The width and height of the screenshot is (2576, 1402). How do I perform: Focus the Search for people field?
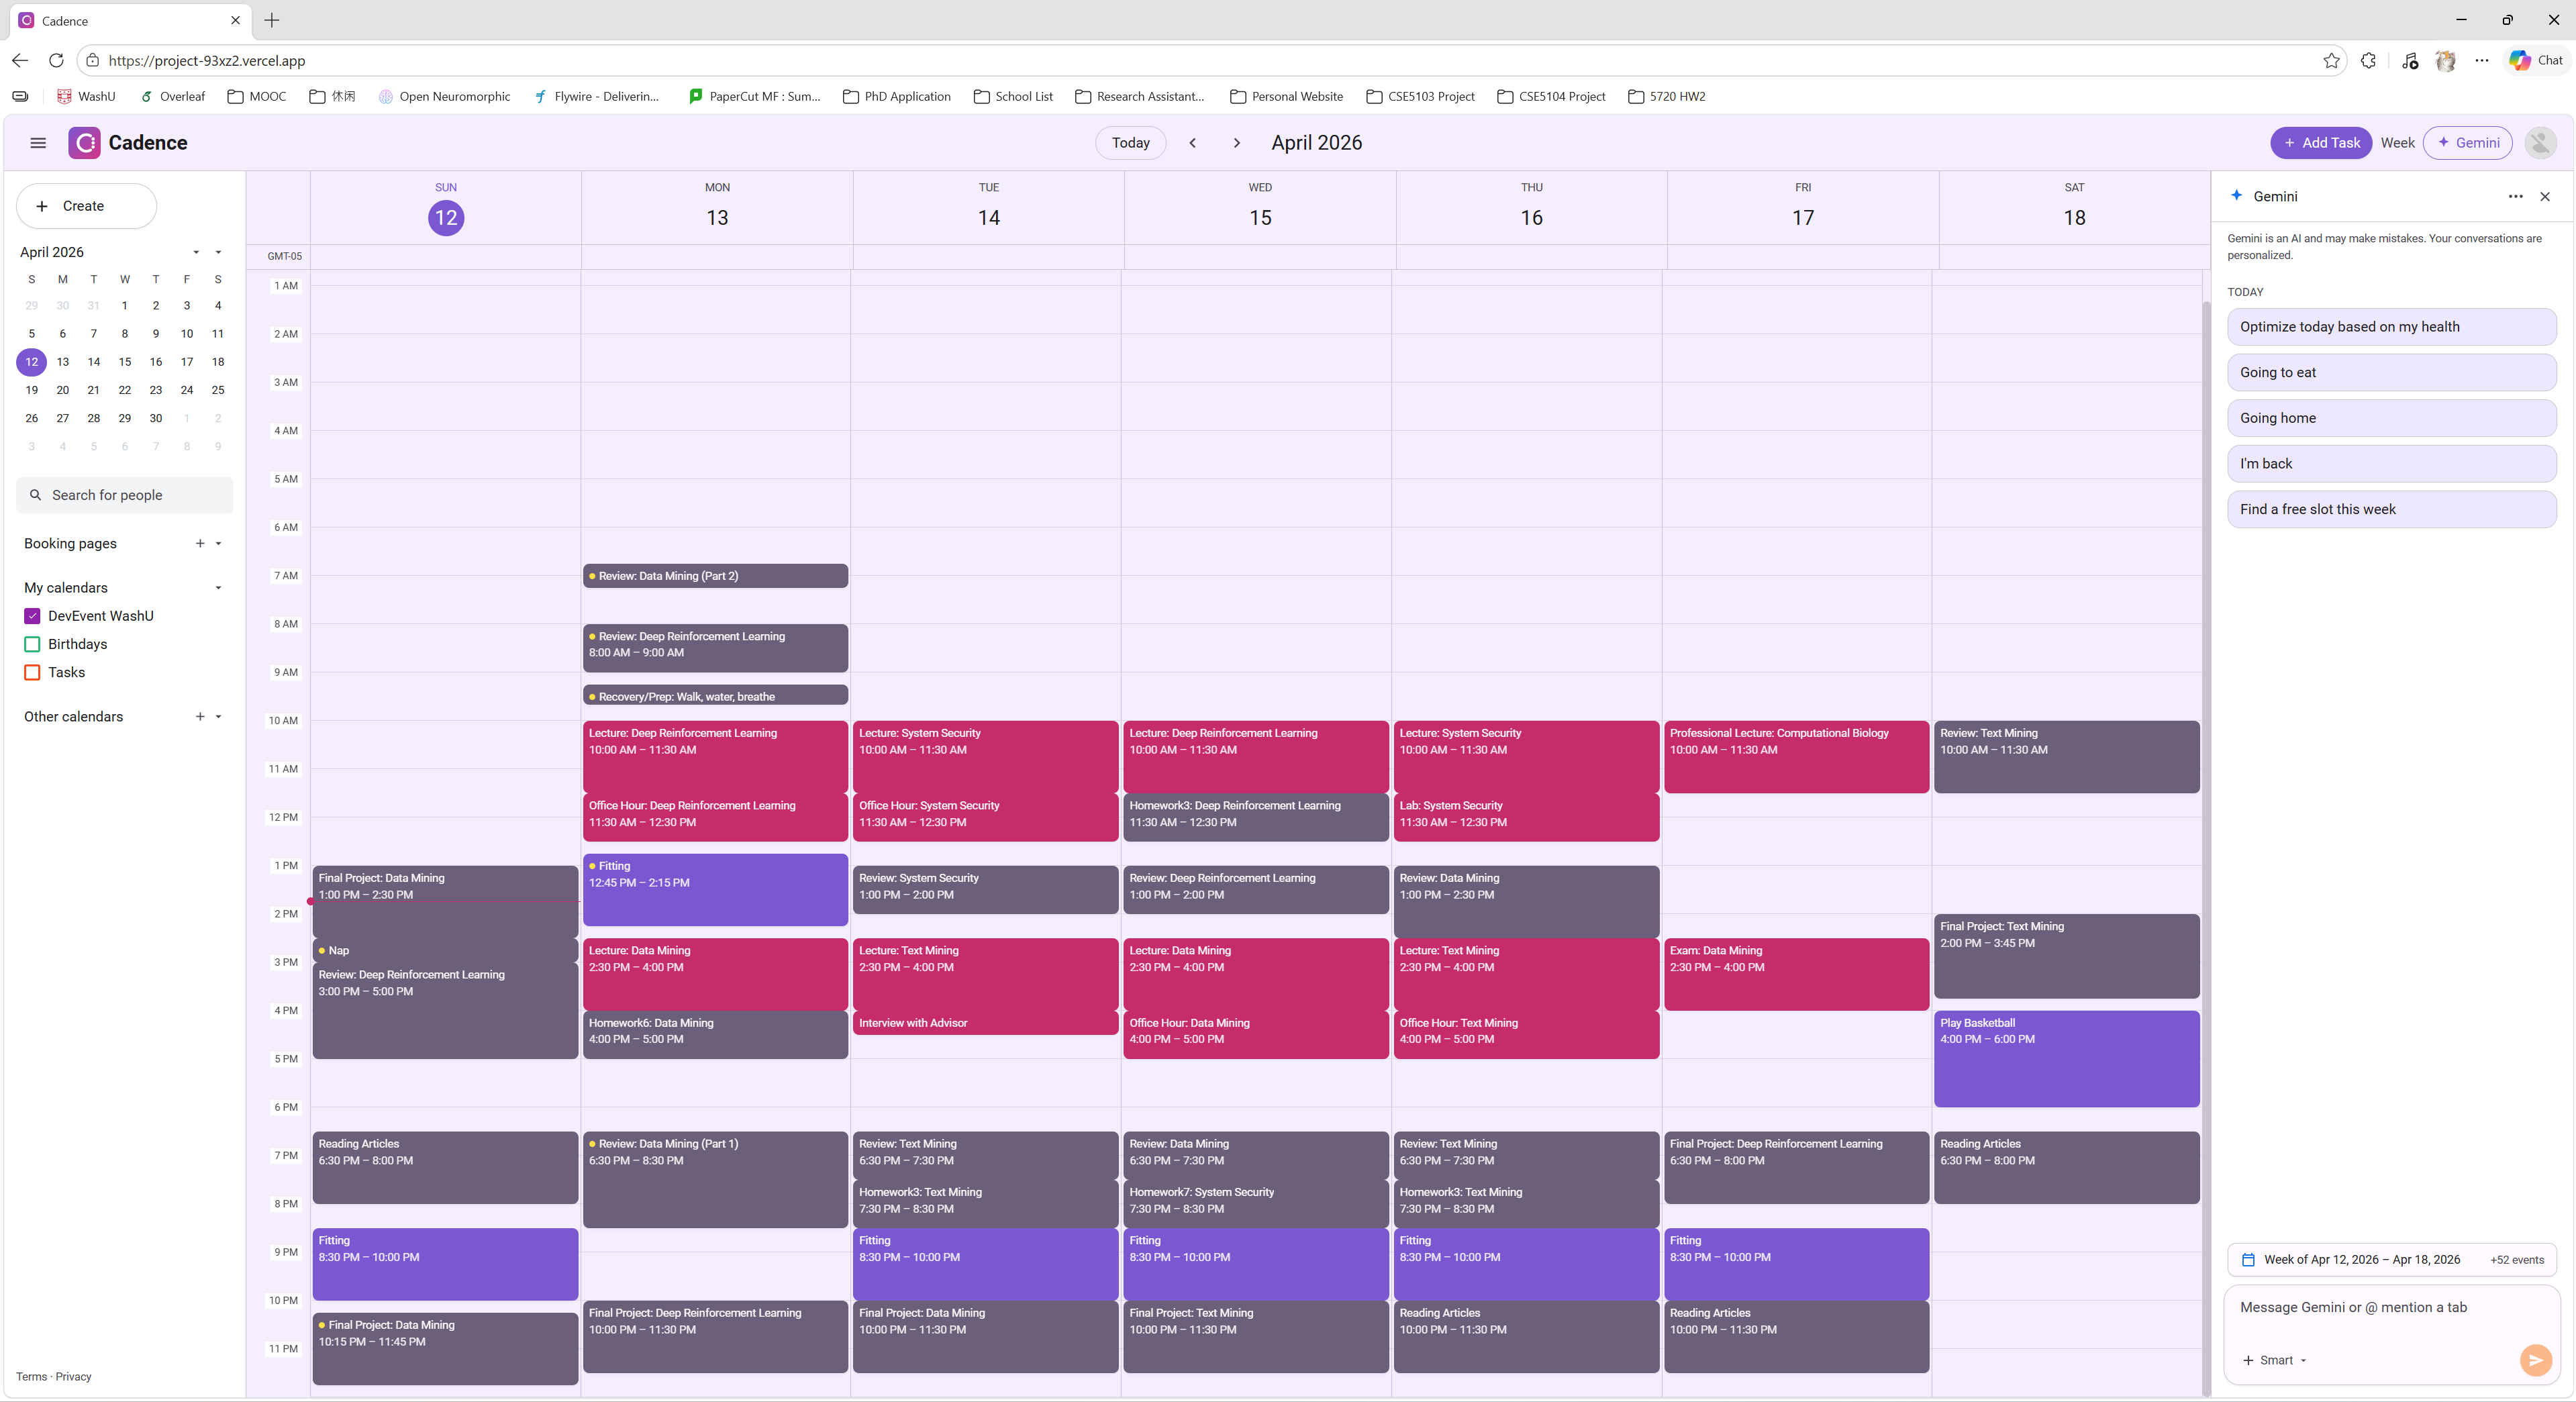(125, 495)
